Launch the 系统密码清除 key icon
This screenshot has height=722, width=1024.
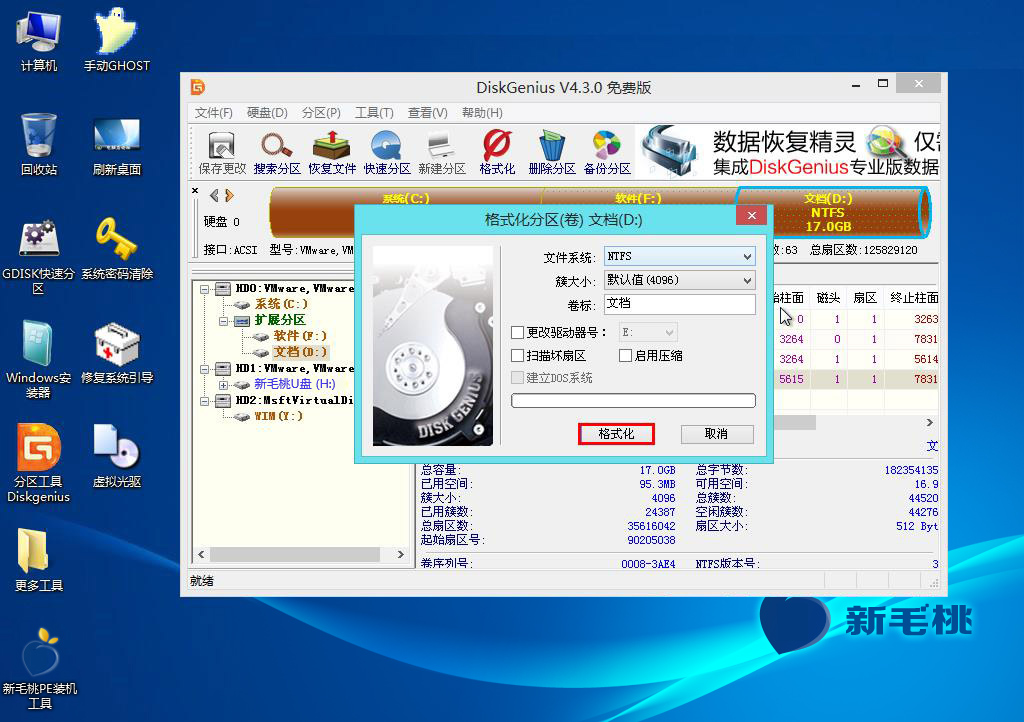click(116, 249)
